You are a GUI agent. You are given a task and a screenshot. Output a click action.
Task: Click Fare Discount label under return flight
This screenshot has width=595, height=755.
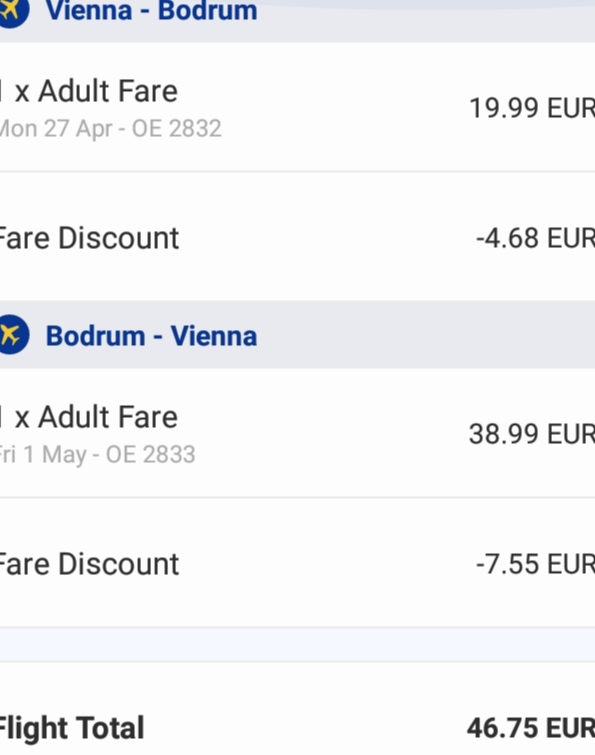(x=89, y=564)
